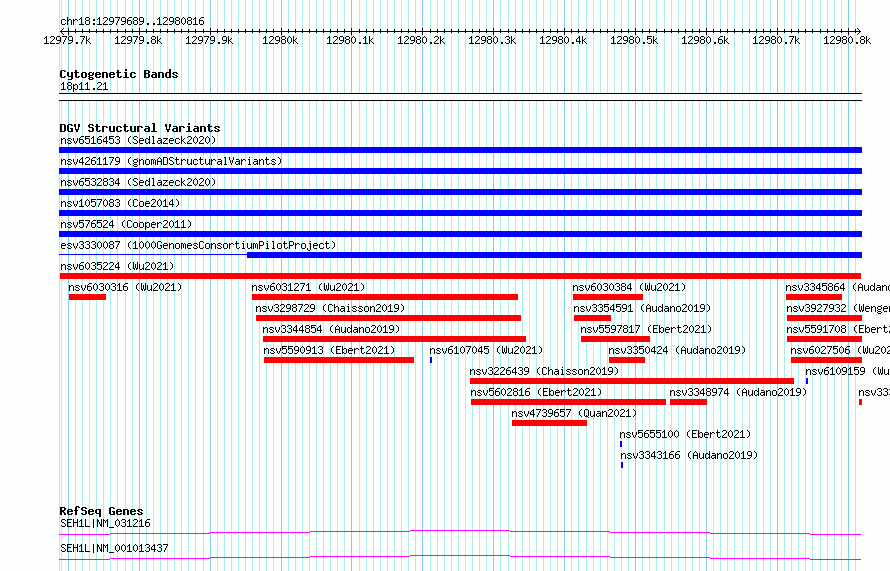Viewport: 890px width, 571px height.
Task: Select the nsv6035224 (Wu2021) red bar
Action: point(460,276)
